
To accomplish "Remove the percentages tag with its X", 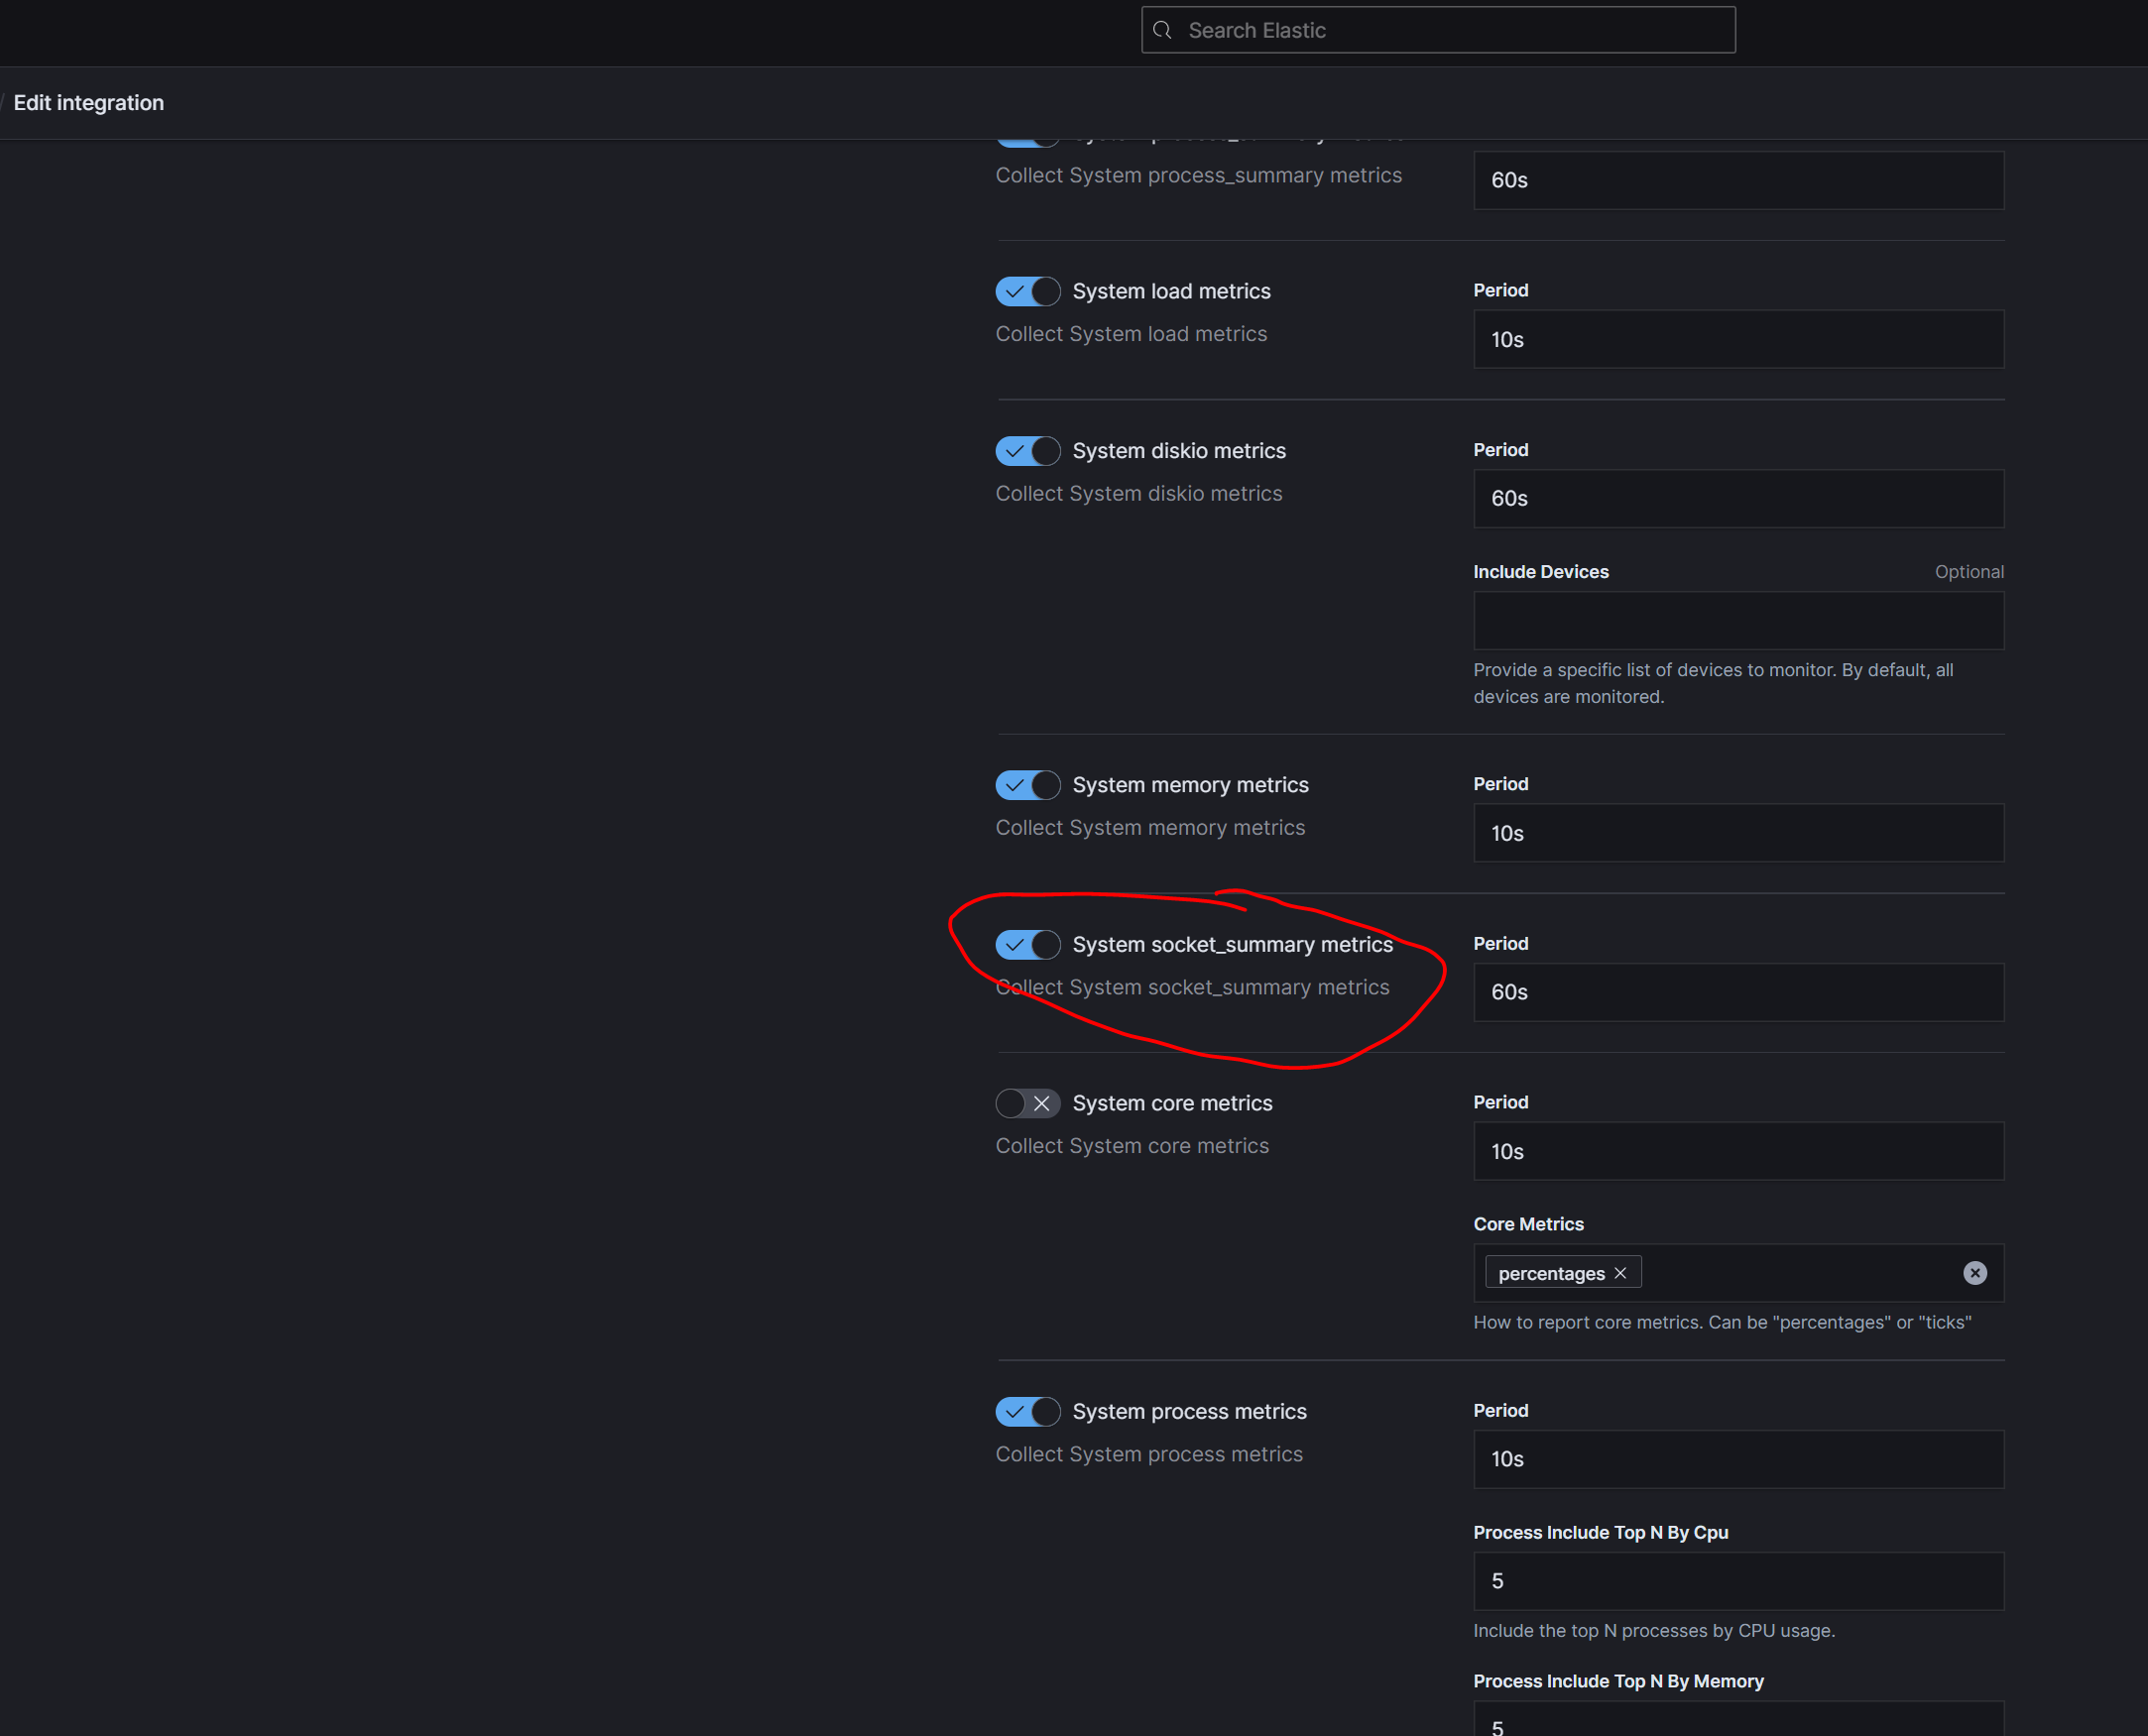I will pos(1620,1273).
